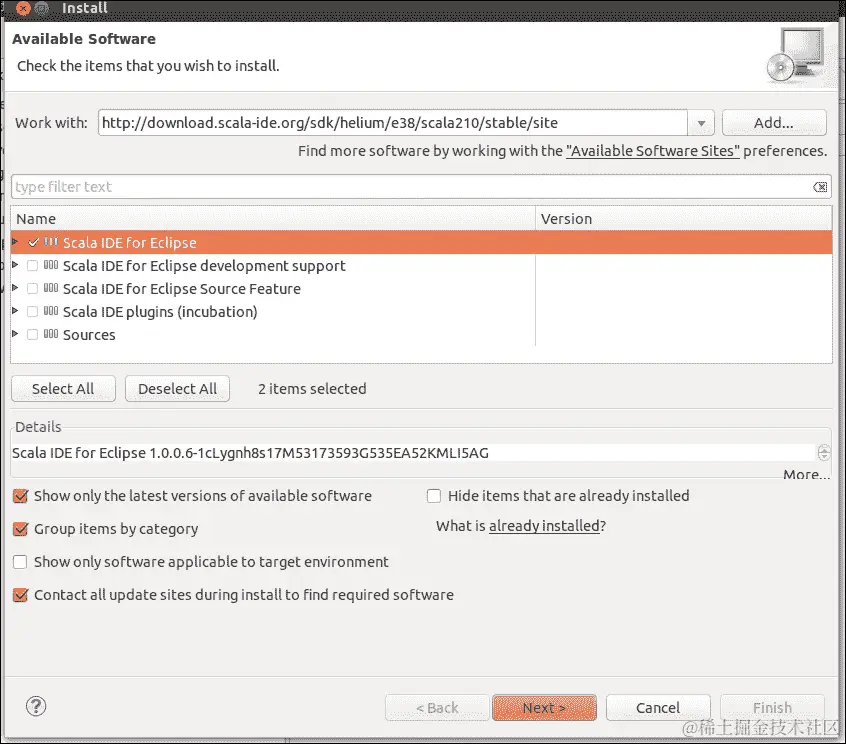
Task: Sort by the Version column header
Action: tap(684, 219)
